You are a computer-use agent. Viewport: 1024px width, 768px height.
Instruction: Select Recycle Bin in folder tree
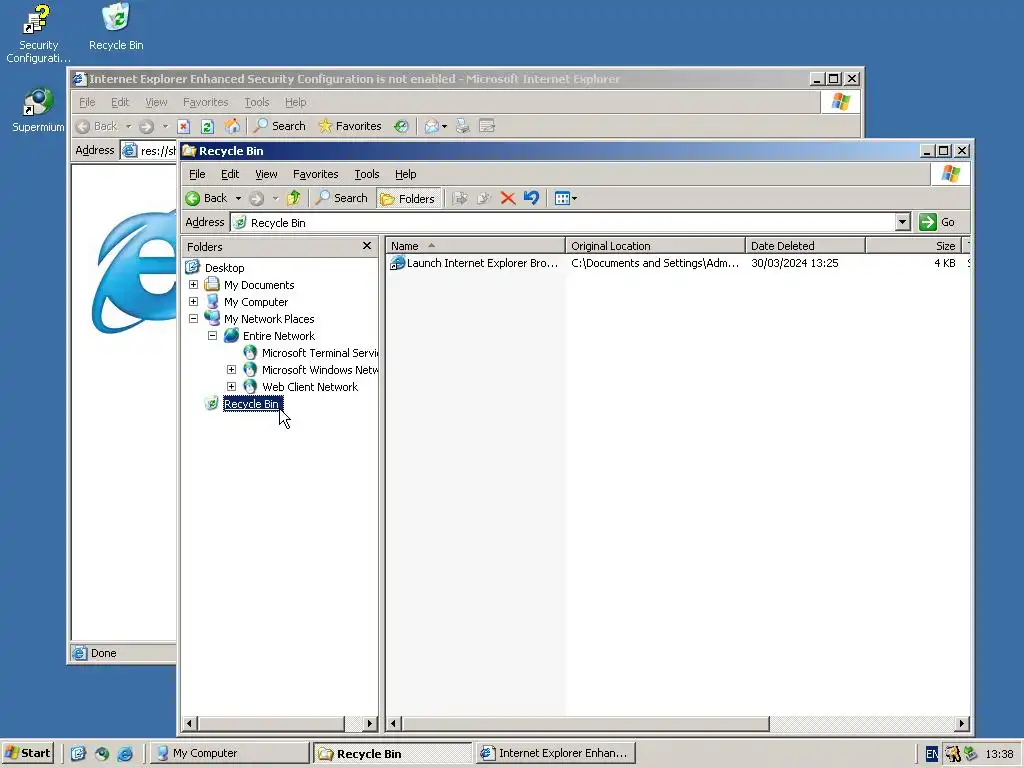251,404
